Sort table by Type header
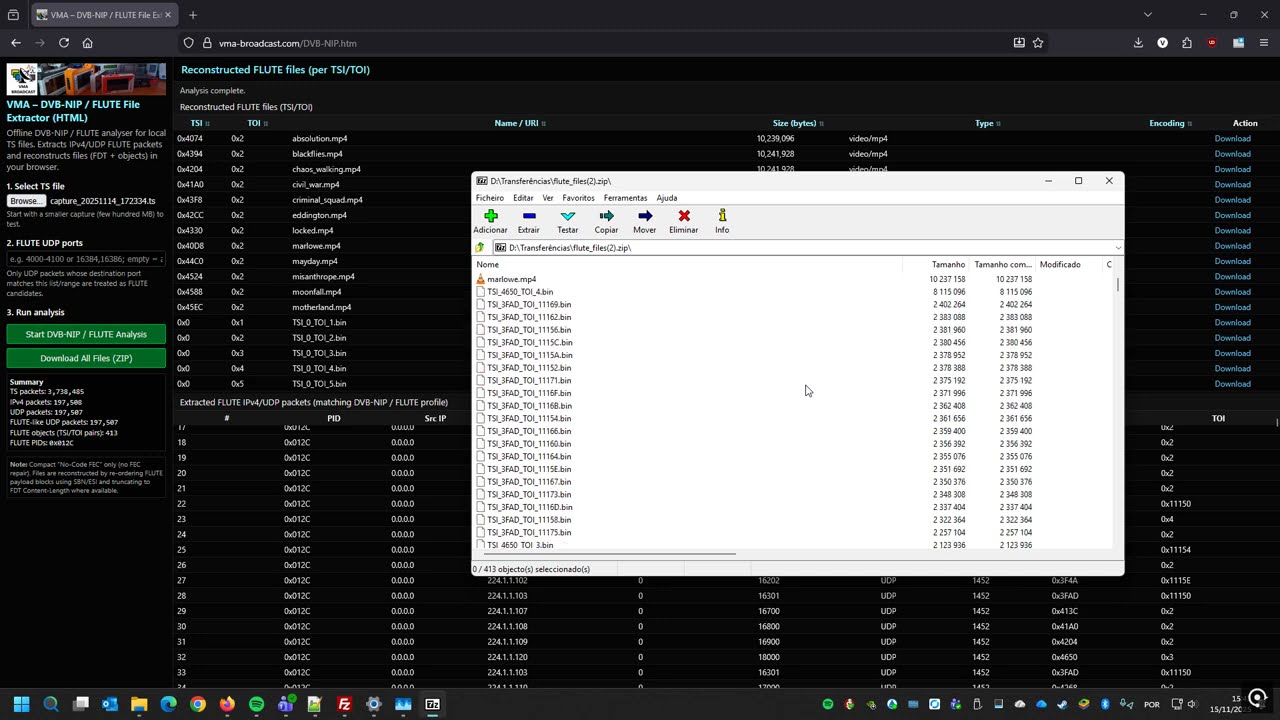1280x720 pixels. (987, 123)
